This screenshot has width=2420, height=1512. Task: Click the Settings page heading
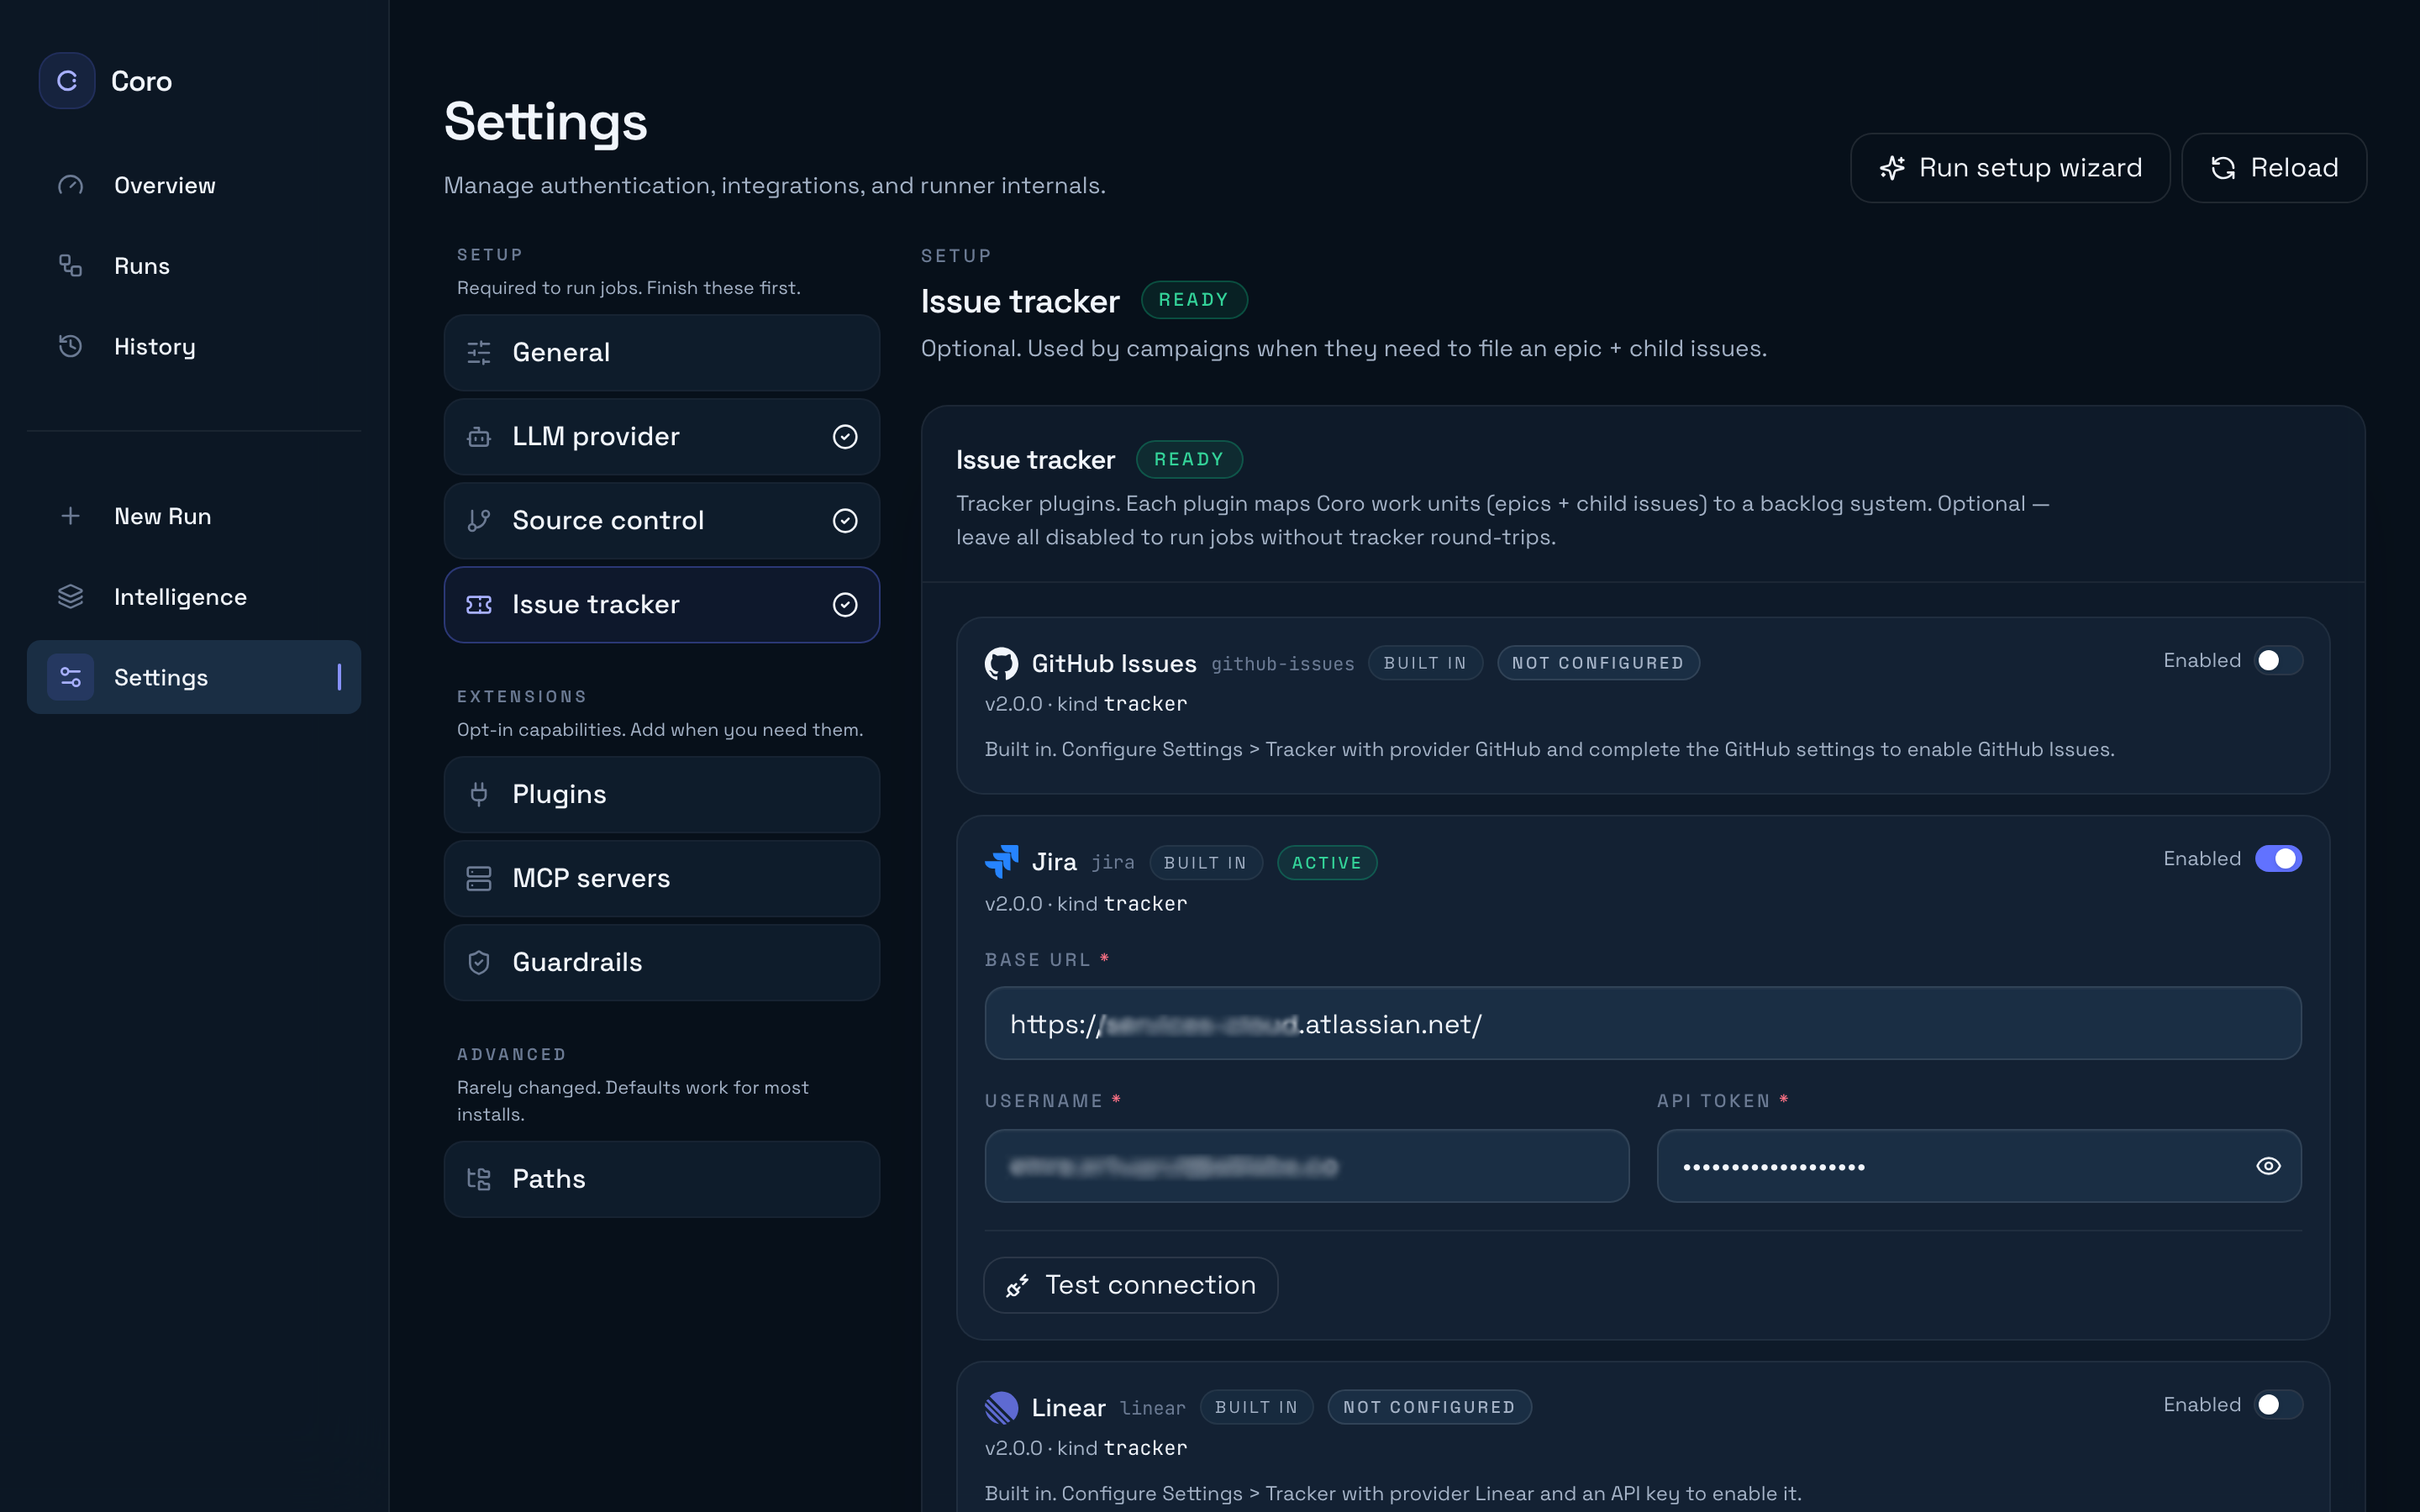tap(545, 121)
